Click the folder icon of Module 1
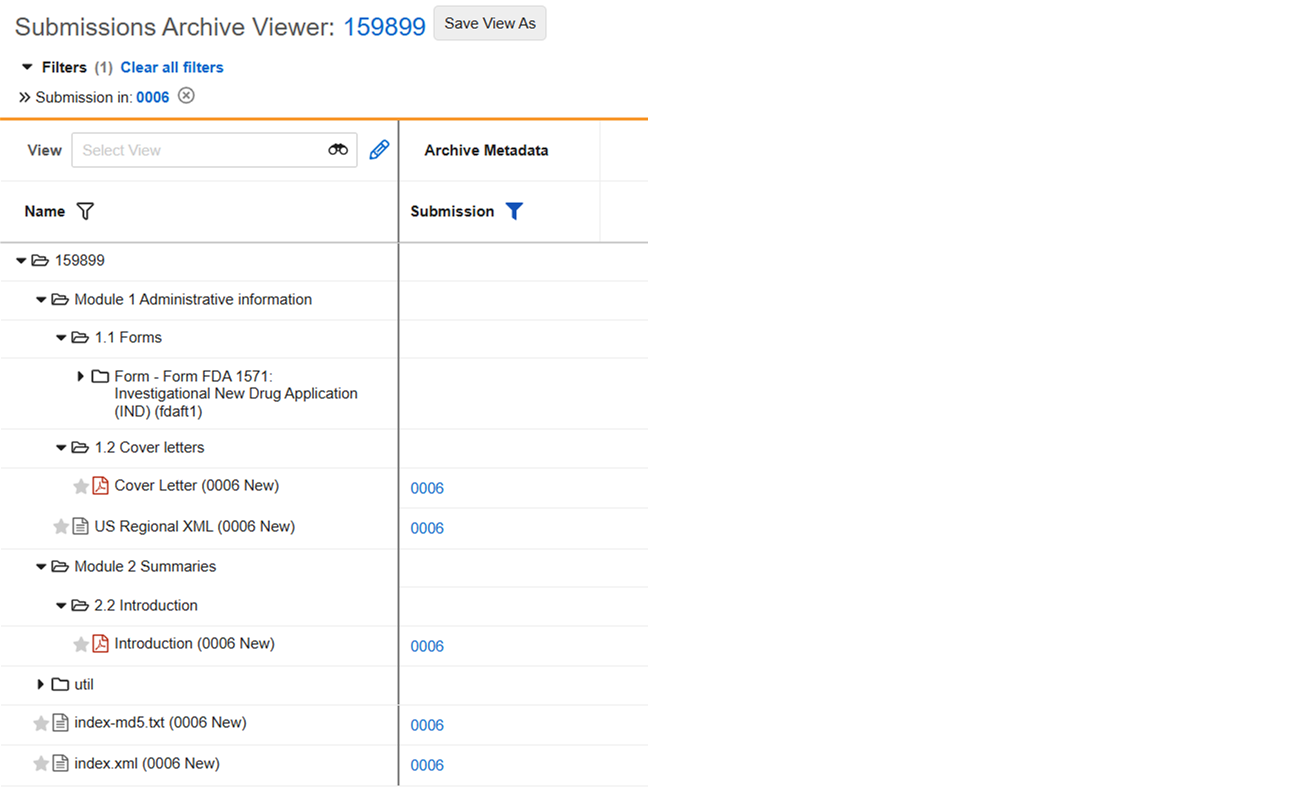Screen dimensions: 1315x796 click(60, 299)
